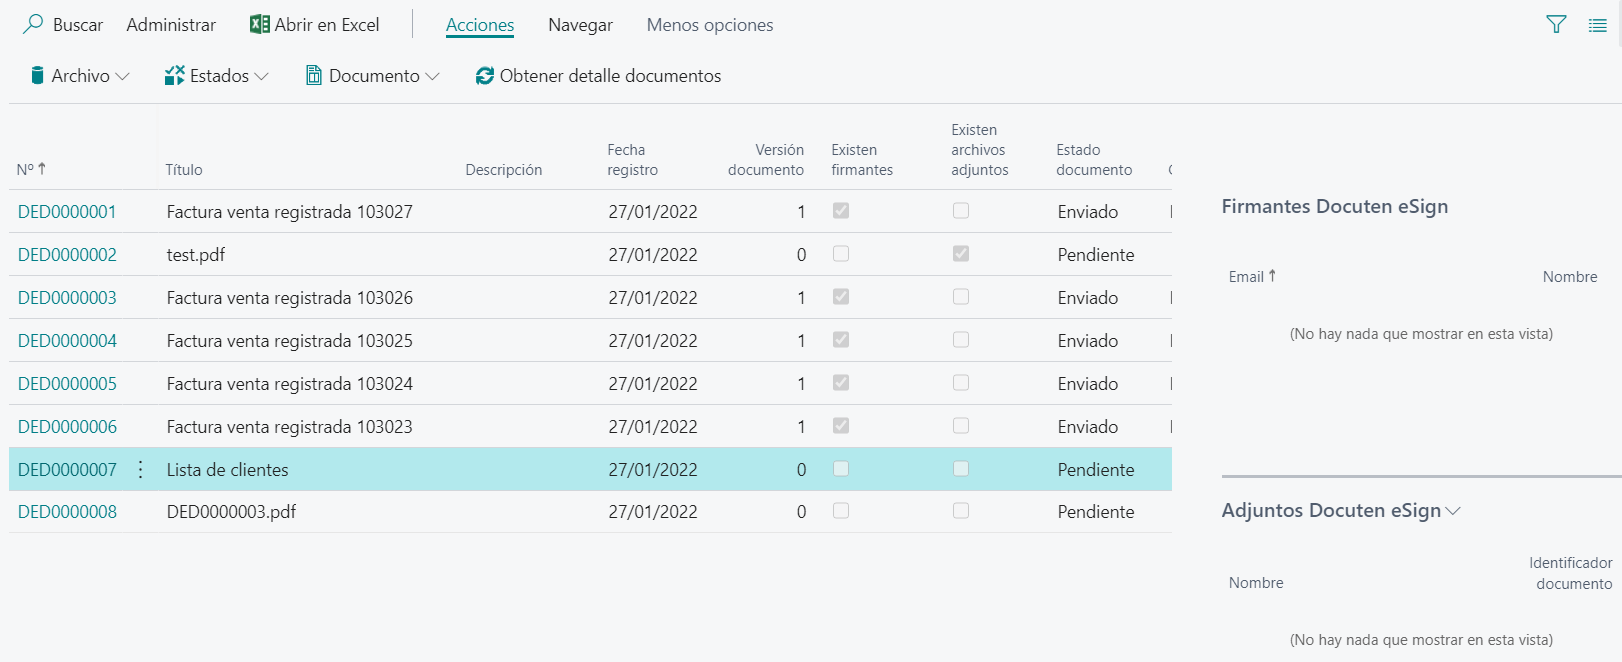1622x662 pixels.
Task: Select the 'DED0000003.pdf' title cell
Action: pyautogui.click(x=231, y=512)
